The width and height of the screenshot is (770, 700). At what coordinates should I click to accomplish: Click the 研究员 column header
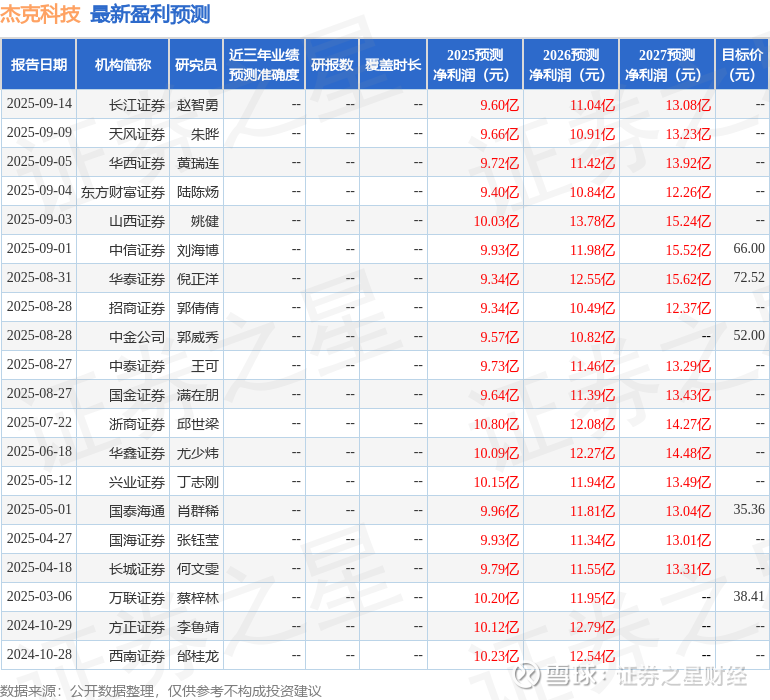196,65
